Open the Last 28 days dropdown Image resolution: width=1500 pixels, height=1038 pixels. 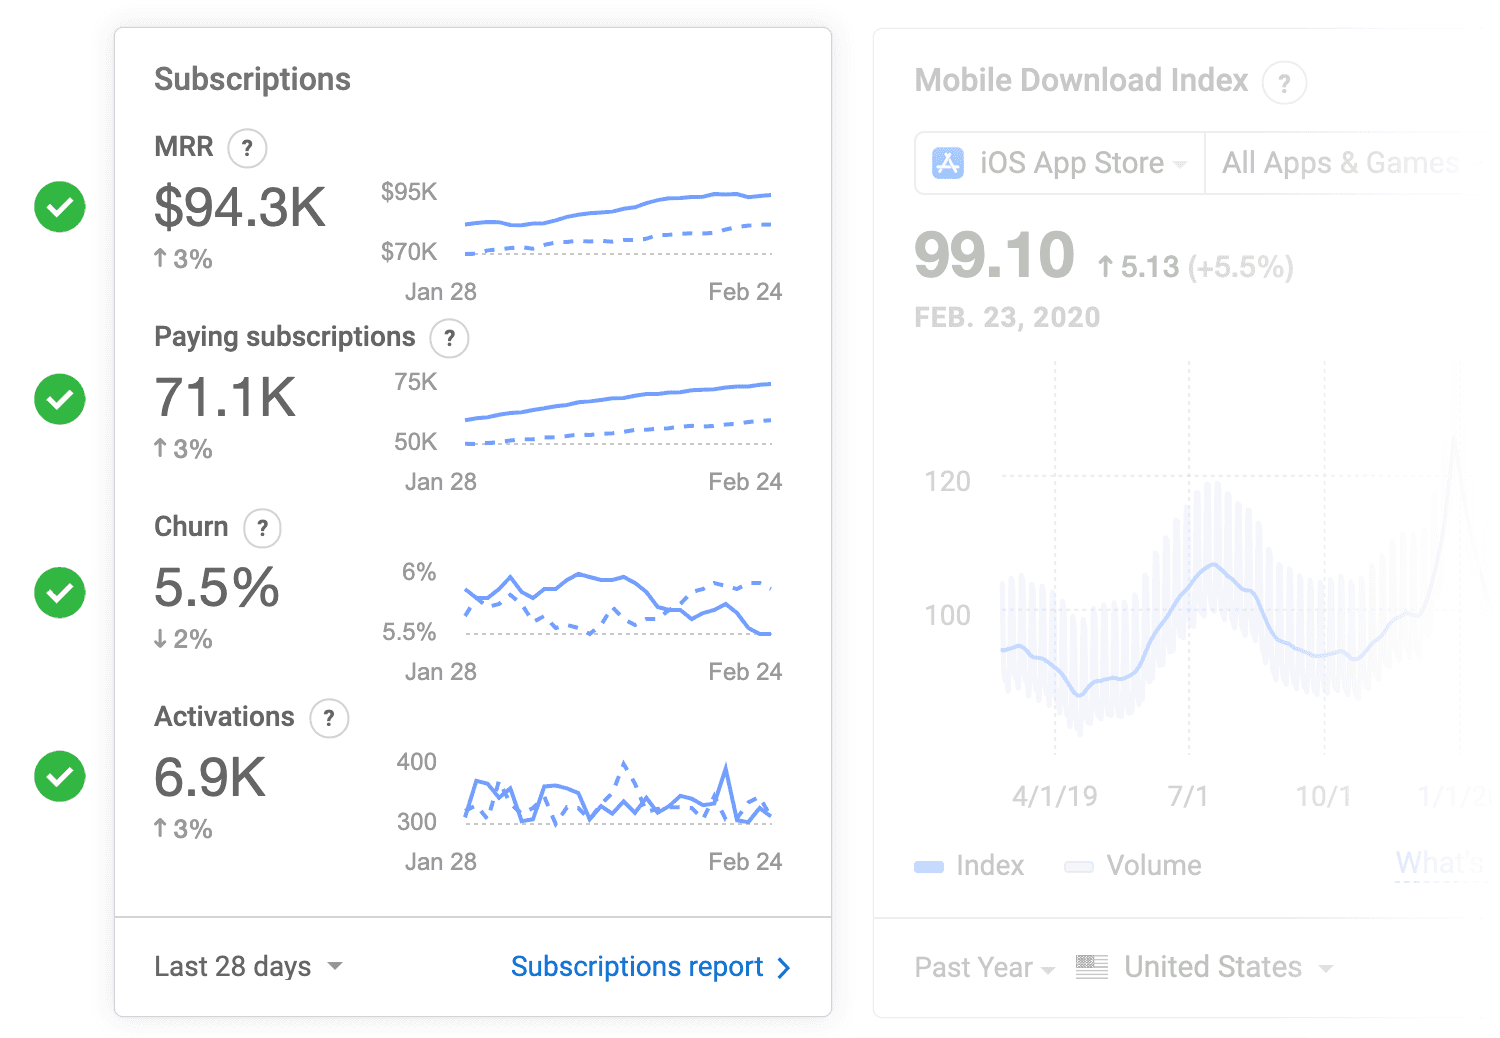click(248, 966)
